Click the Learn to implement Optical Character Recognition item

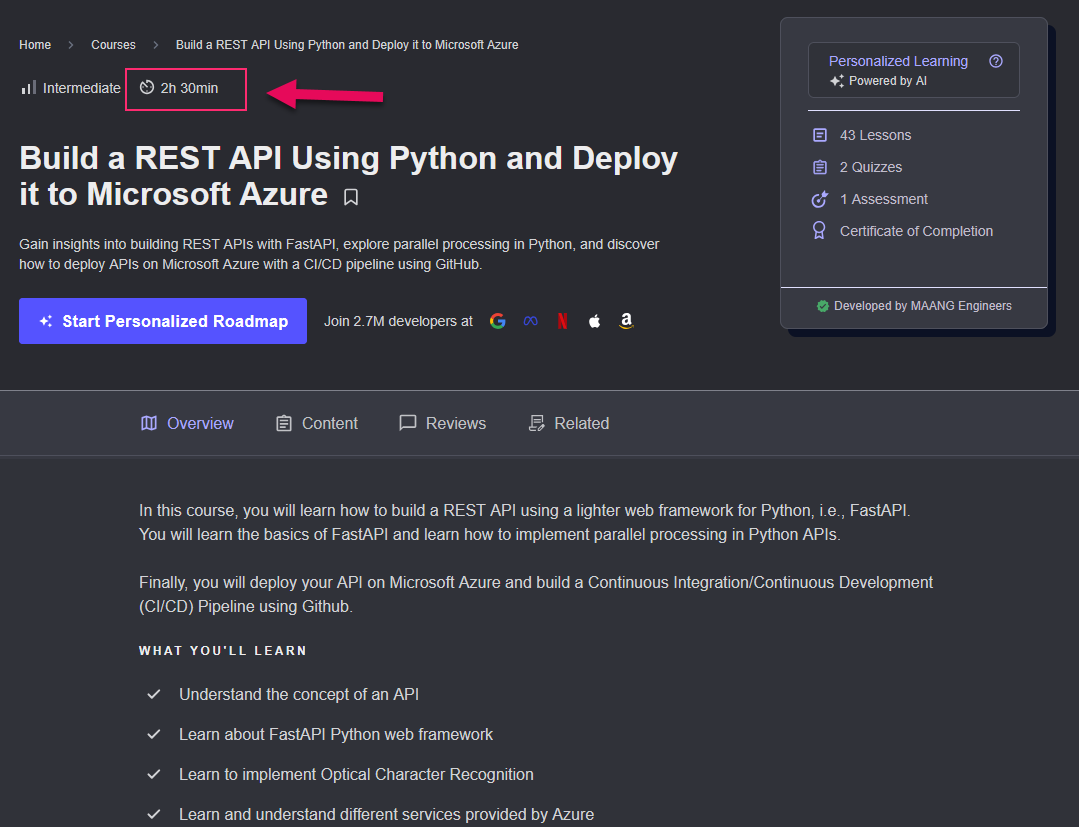356,774
